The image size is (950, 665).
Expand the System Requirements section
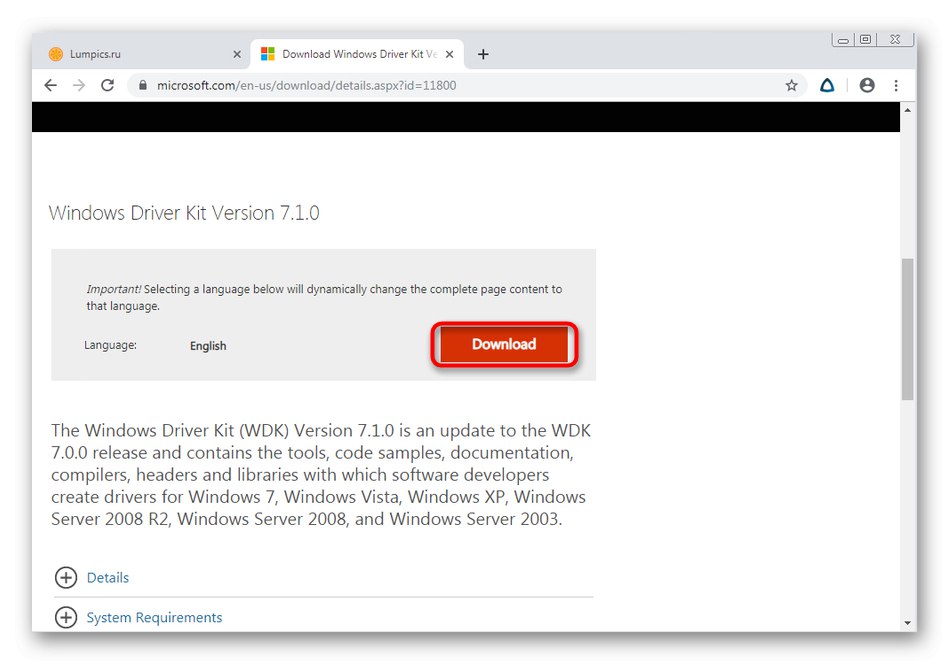click(x=154, y=617)
